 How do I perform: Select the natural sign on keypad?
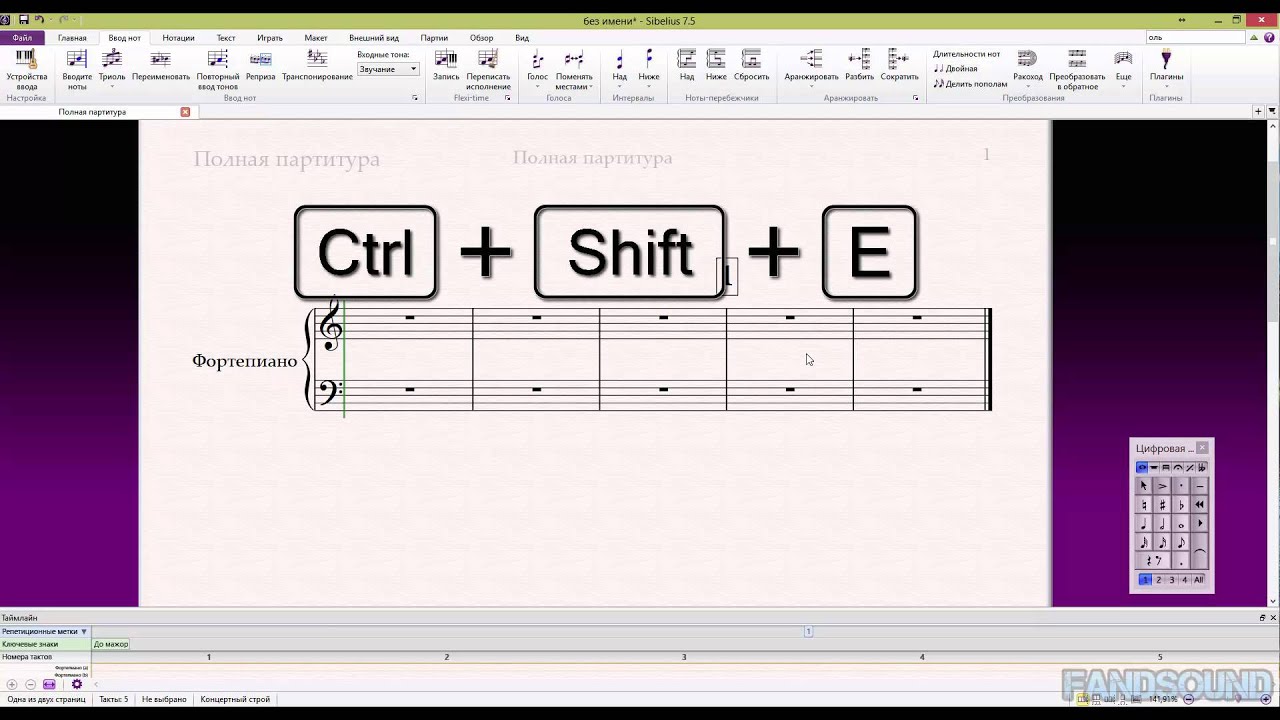pyautogui.click(x=1143, y=505)
